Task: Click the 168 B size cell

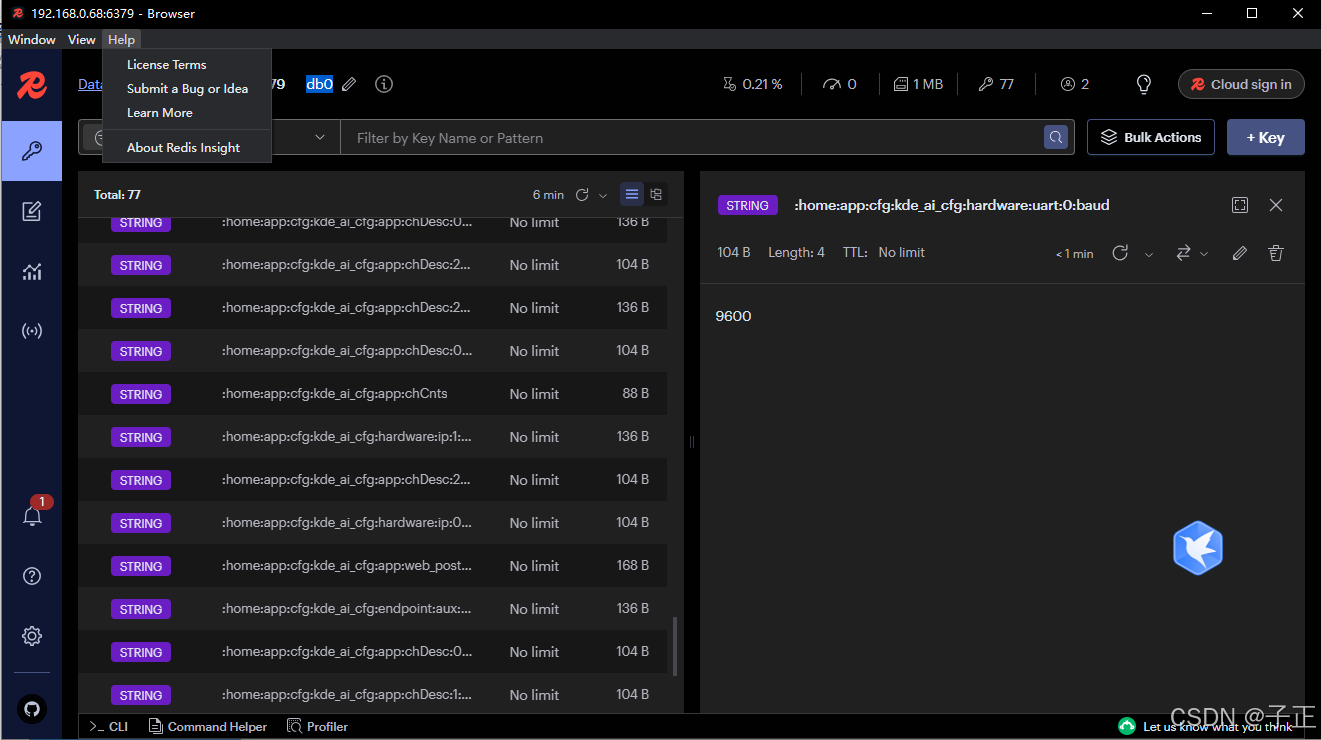Action: click(633, 566)
